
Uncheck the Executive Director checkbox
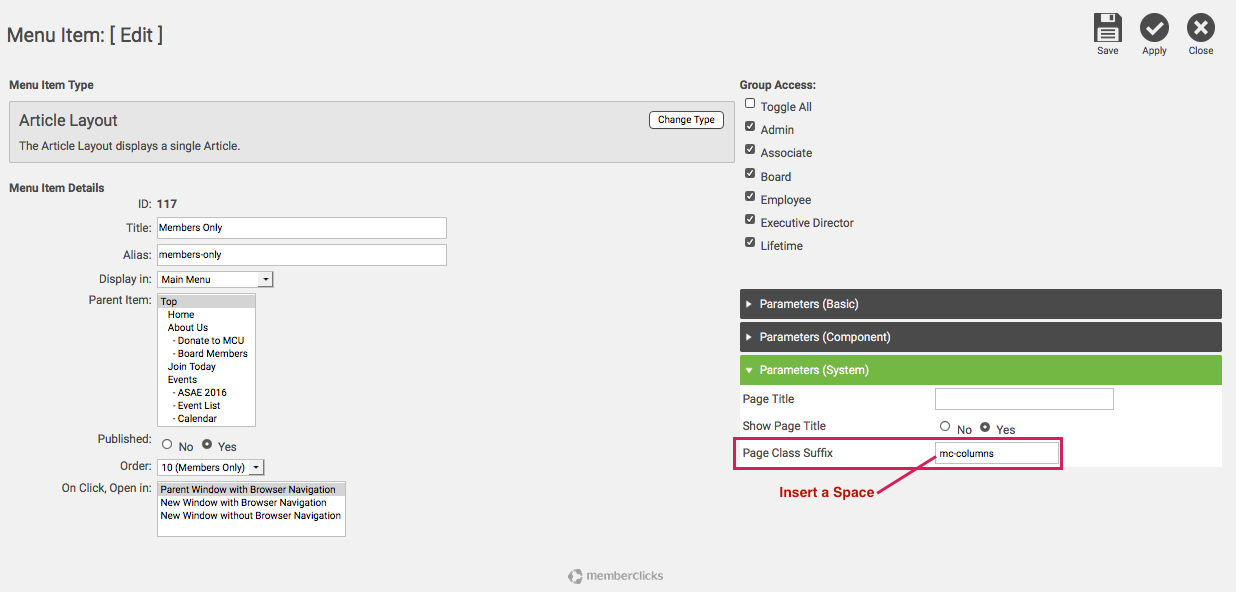(750, 220)
